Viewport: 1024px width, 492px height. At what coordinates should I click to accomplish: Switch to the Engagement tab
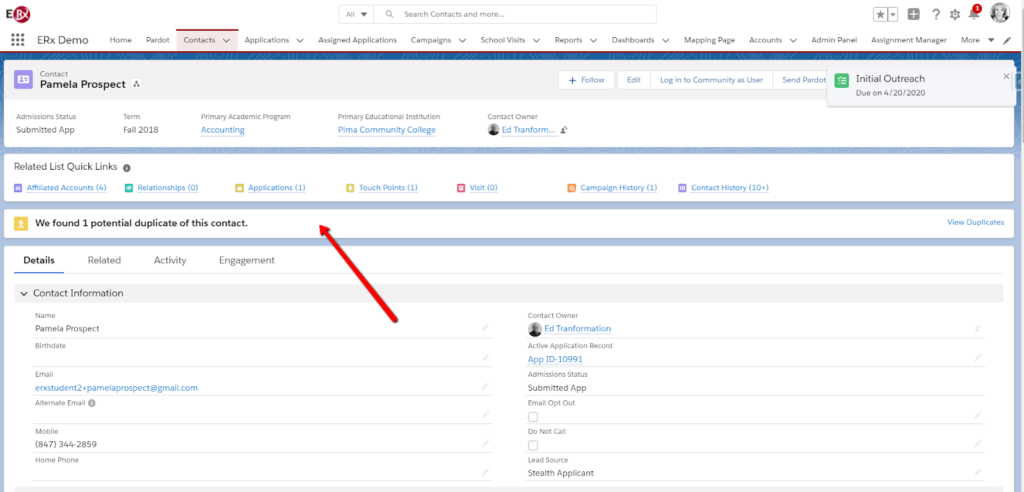pos(246,260)
